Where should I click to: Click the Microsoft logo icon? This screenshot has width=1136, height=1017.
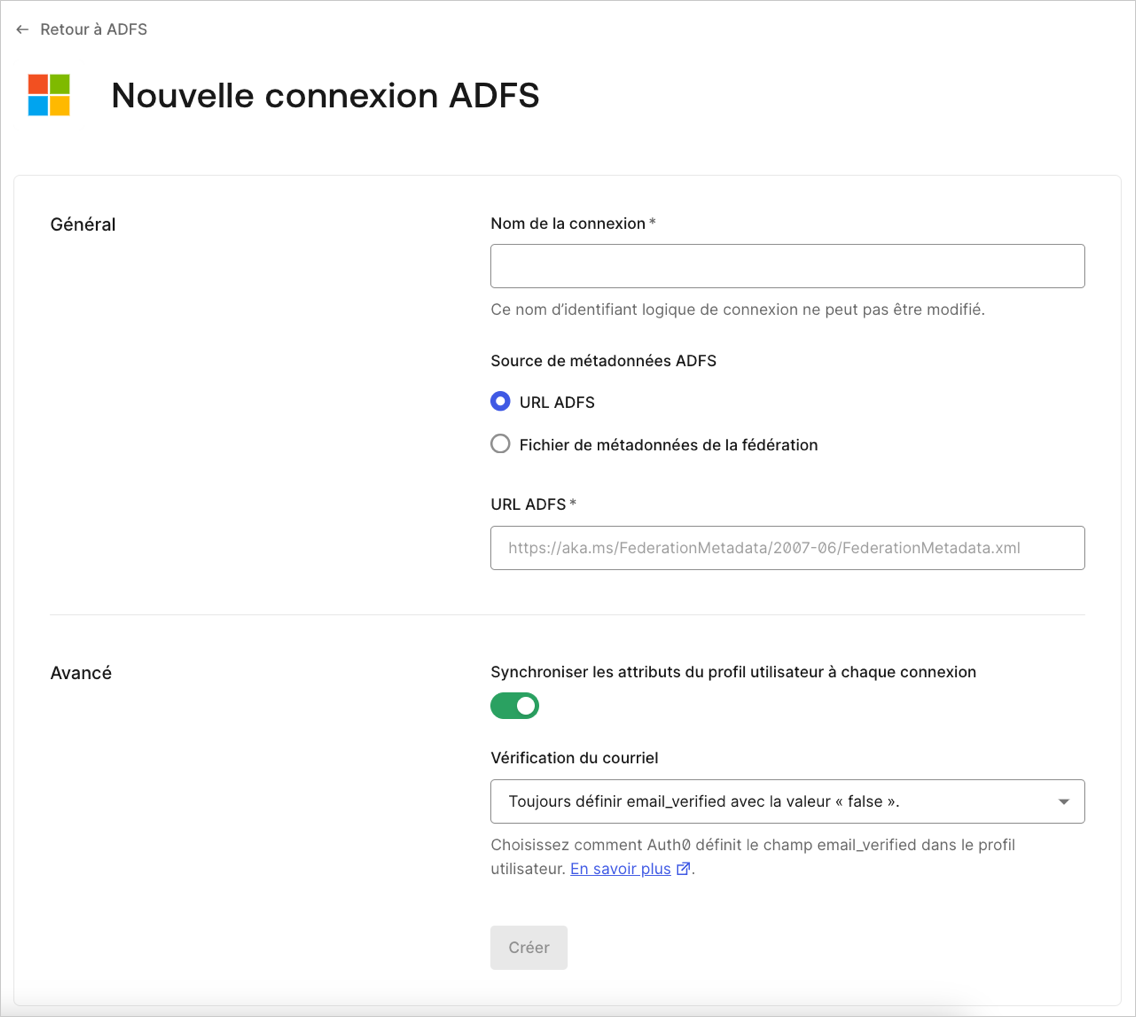click(48, 95)
